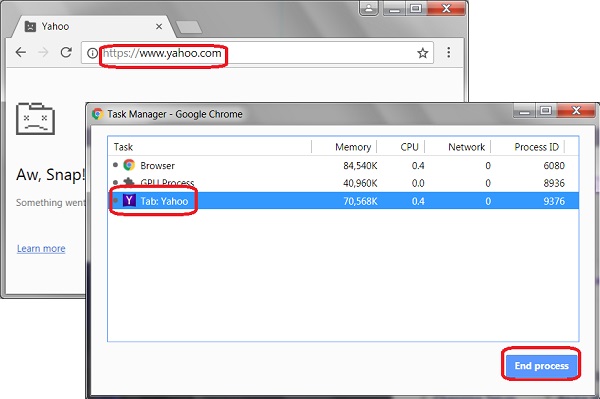Click the Chrome back arrow
Viewport: 600px width, 399px height.
tap(21, 52)
